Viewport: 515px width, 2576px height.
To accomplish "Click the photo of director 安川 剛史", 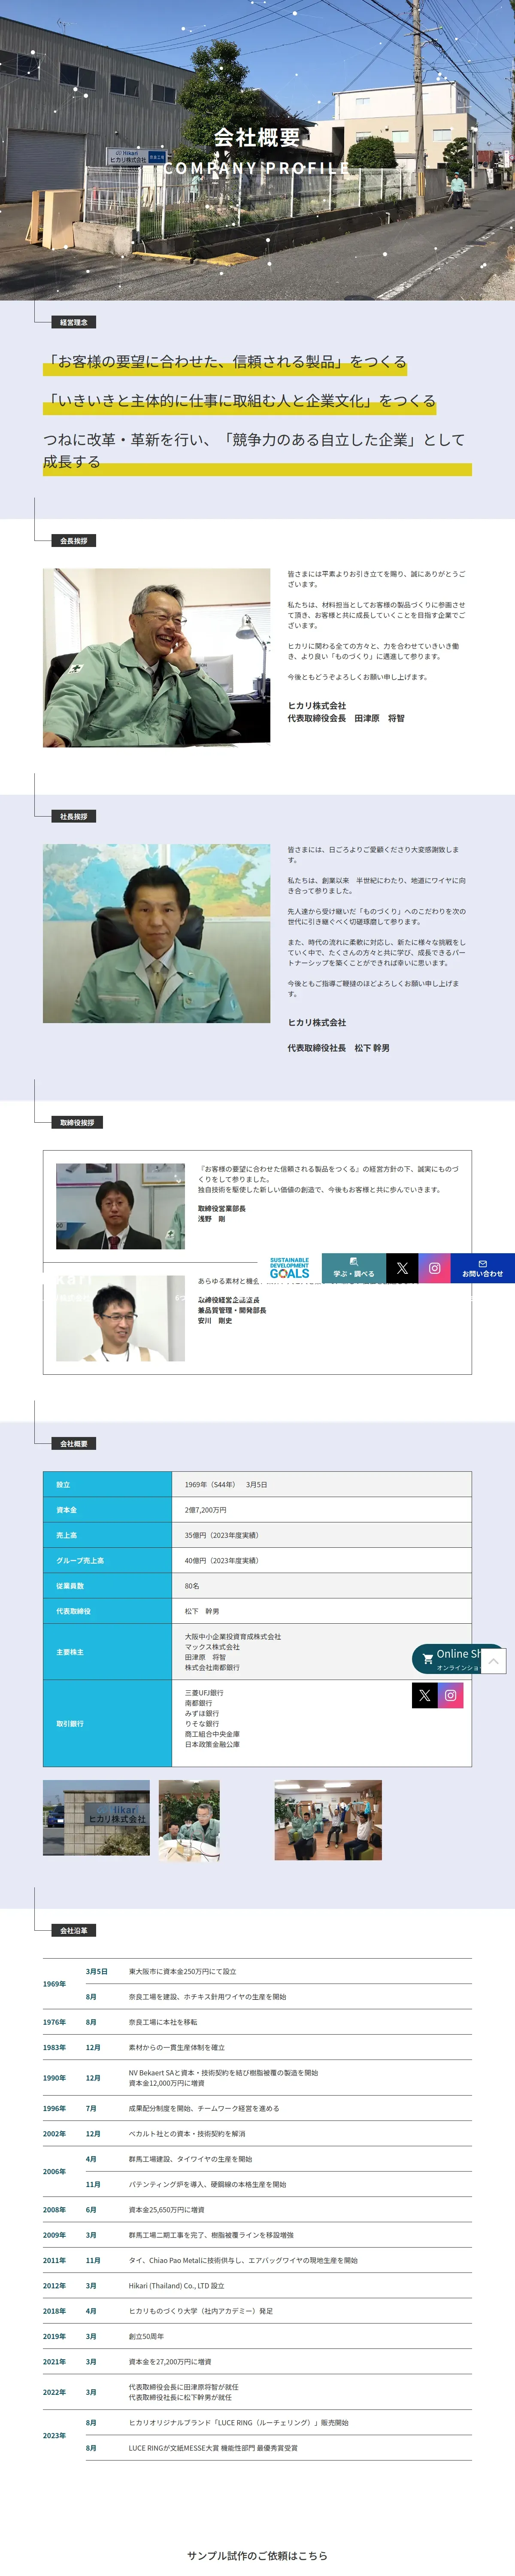I will pyautogui.click(x=120, y=1318).
